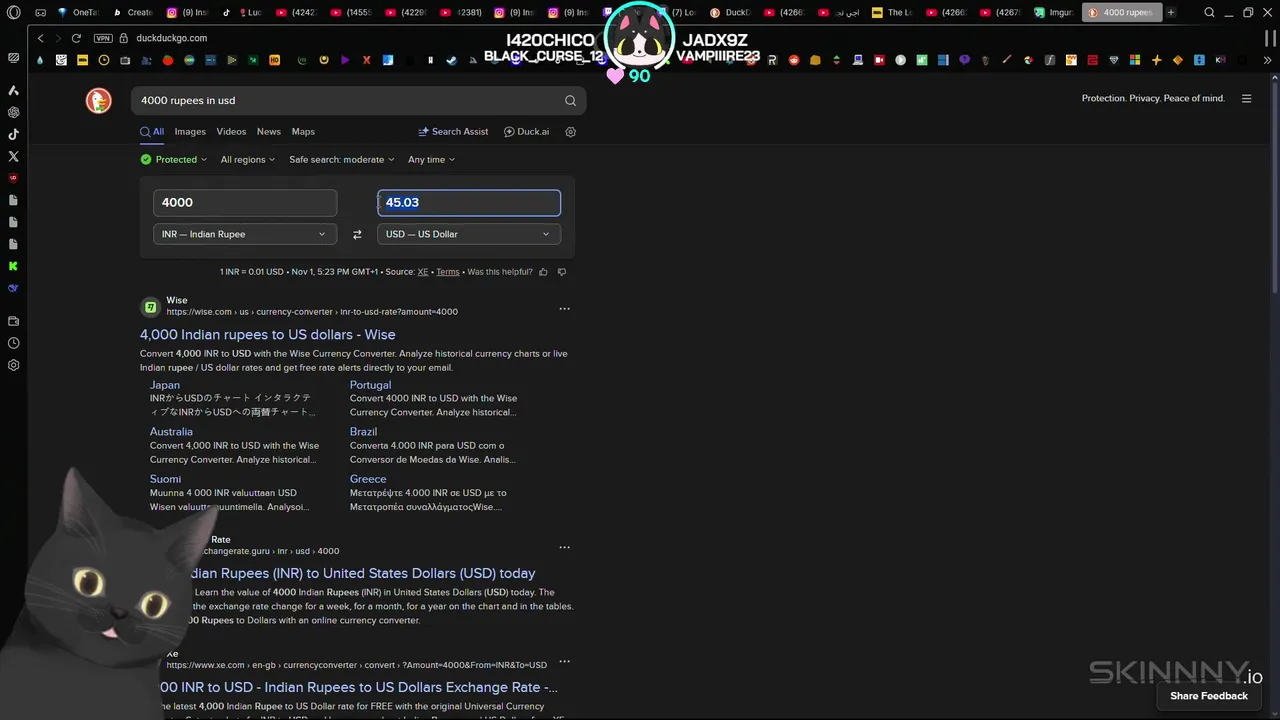
Task: Open the Australia Wise sublink
Action: point(171,432)
